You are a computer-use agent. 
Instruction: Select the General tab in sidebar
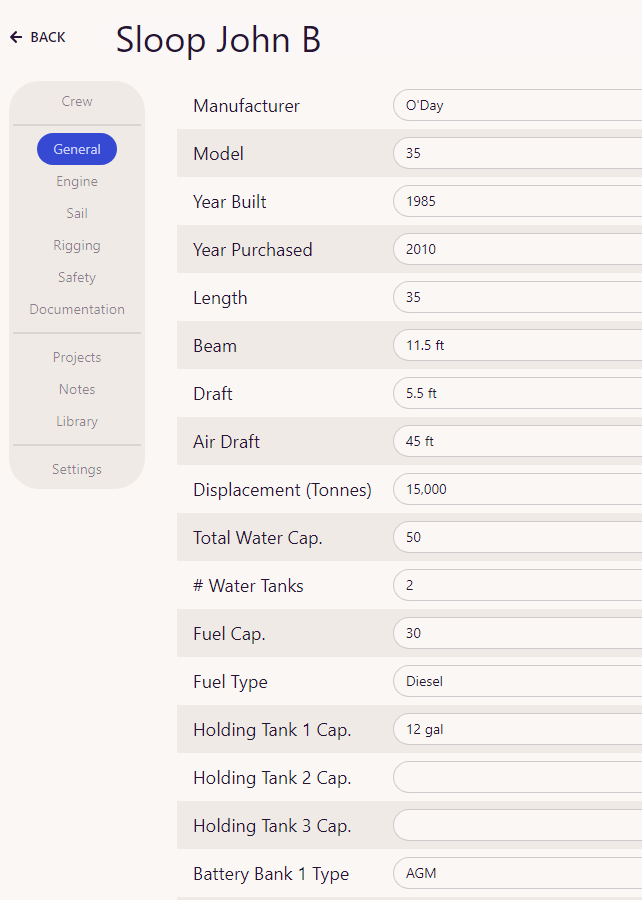coord(77,149)
